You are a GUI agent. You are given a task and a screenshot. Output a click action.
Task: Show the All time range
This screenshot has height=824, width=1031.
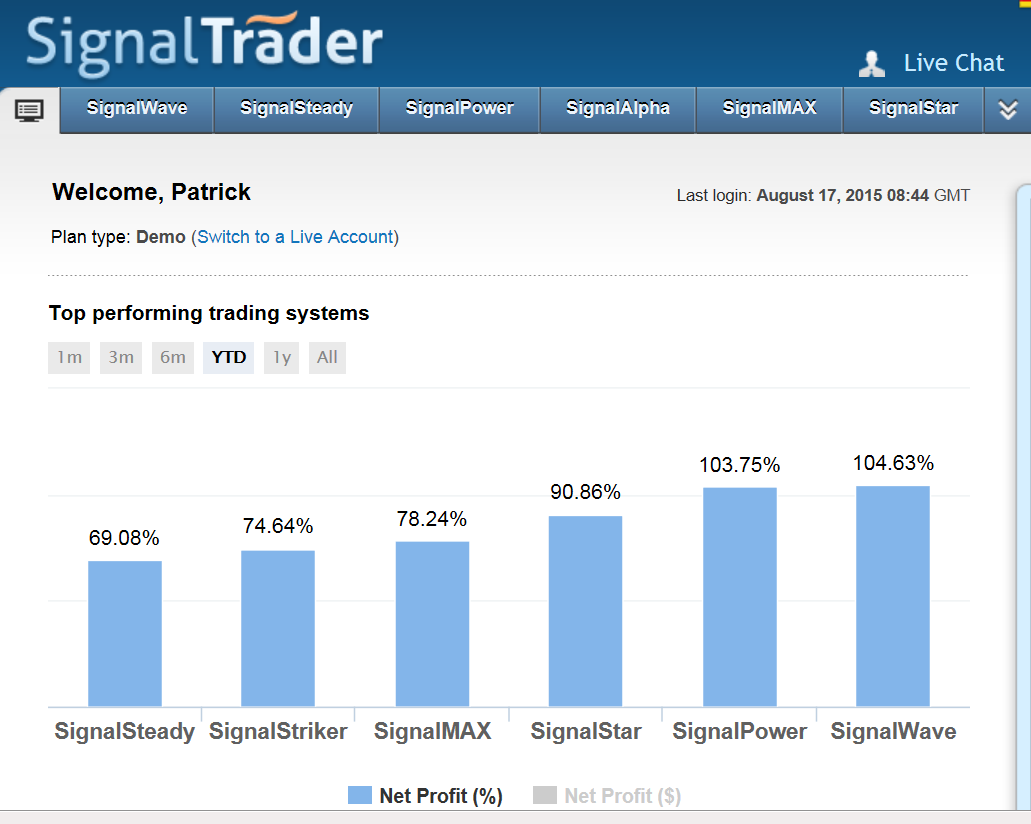tap(327, 358)
